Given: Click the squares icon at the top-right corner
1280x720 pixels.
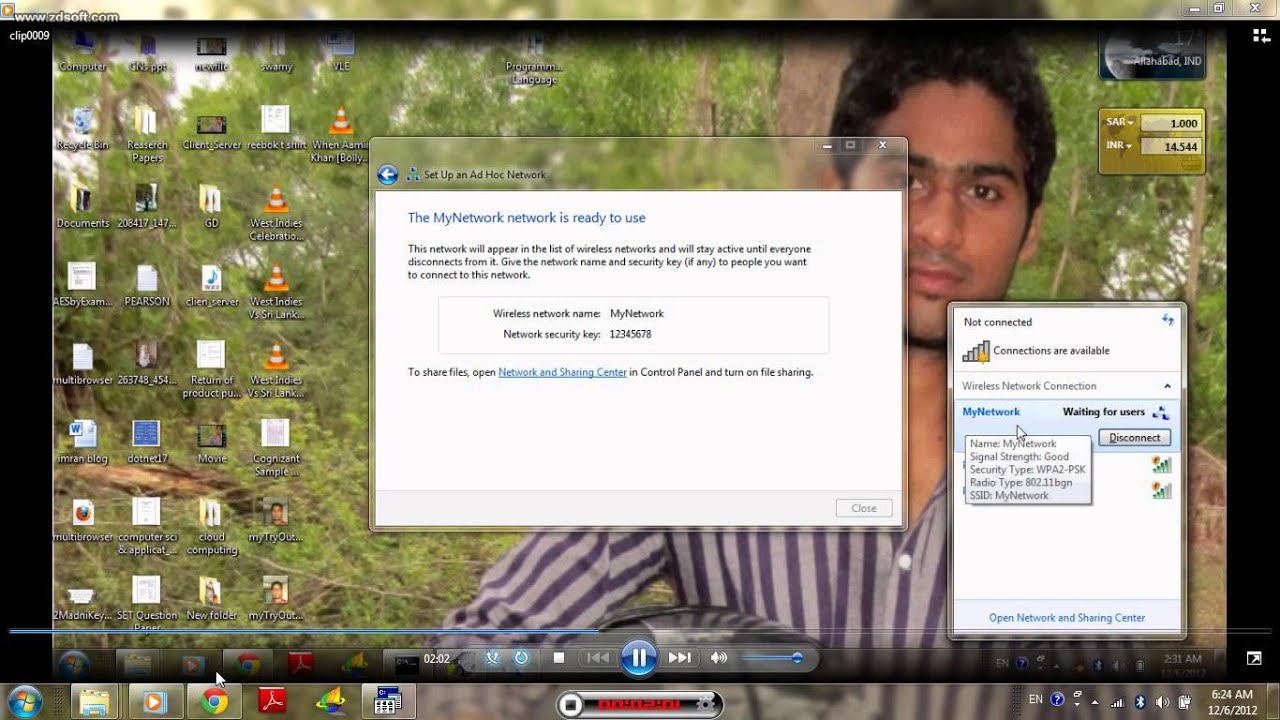Looking at the screenshot, I should [x=1261, y=36].
